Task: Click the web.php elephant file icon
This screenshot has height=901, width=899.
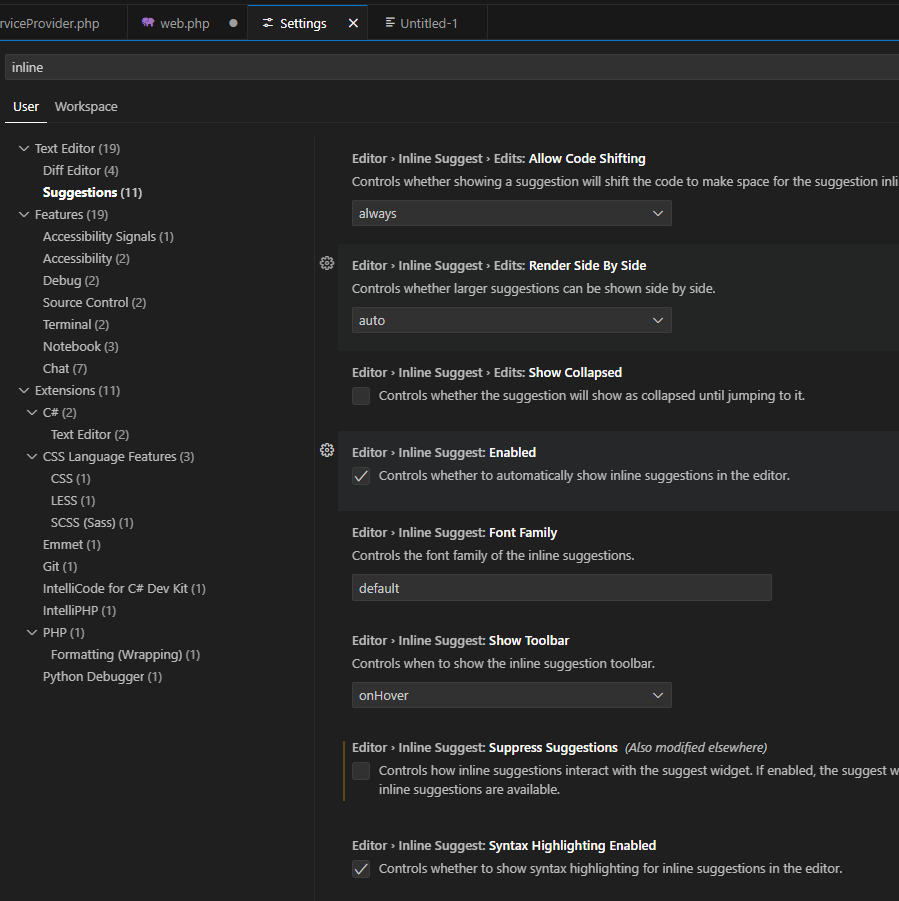Action: (148, 23)
